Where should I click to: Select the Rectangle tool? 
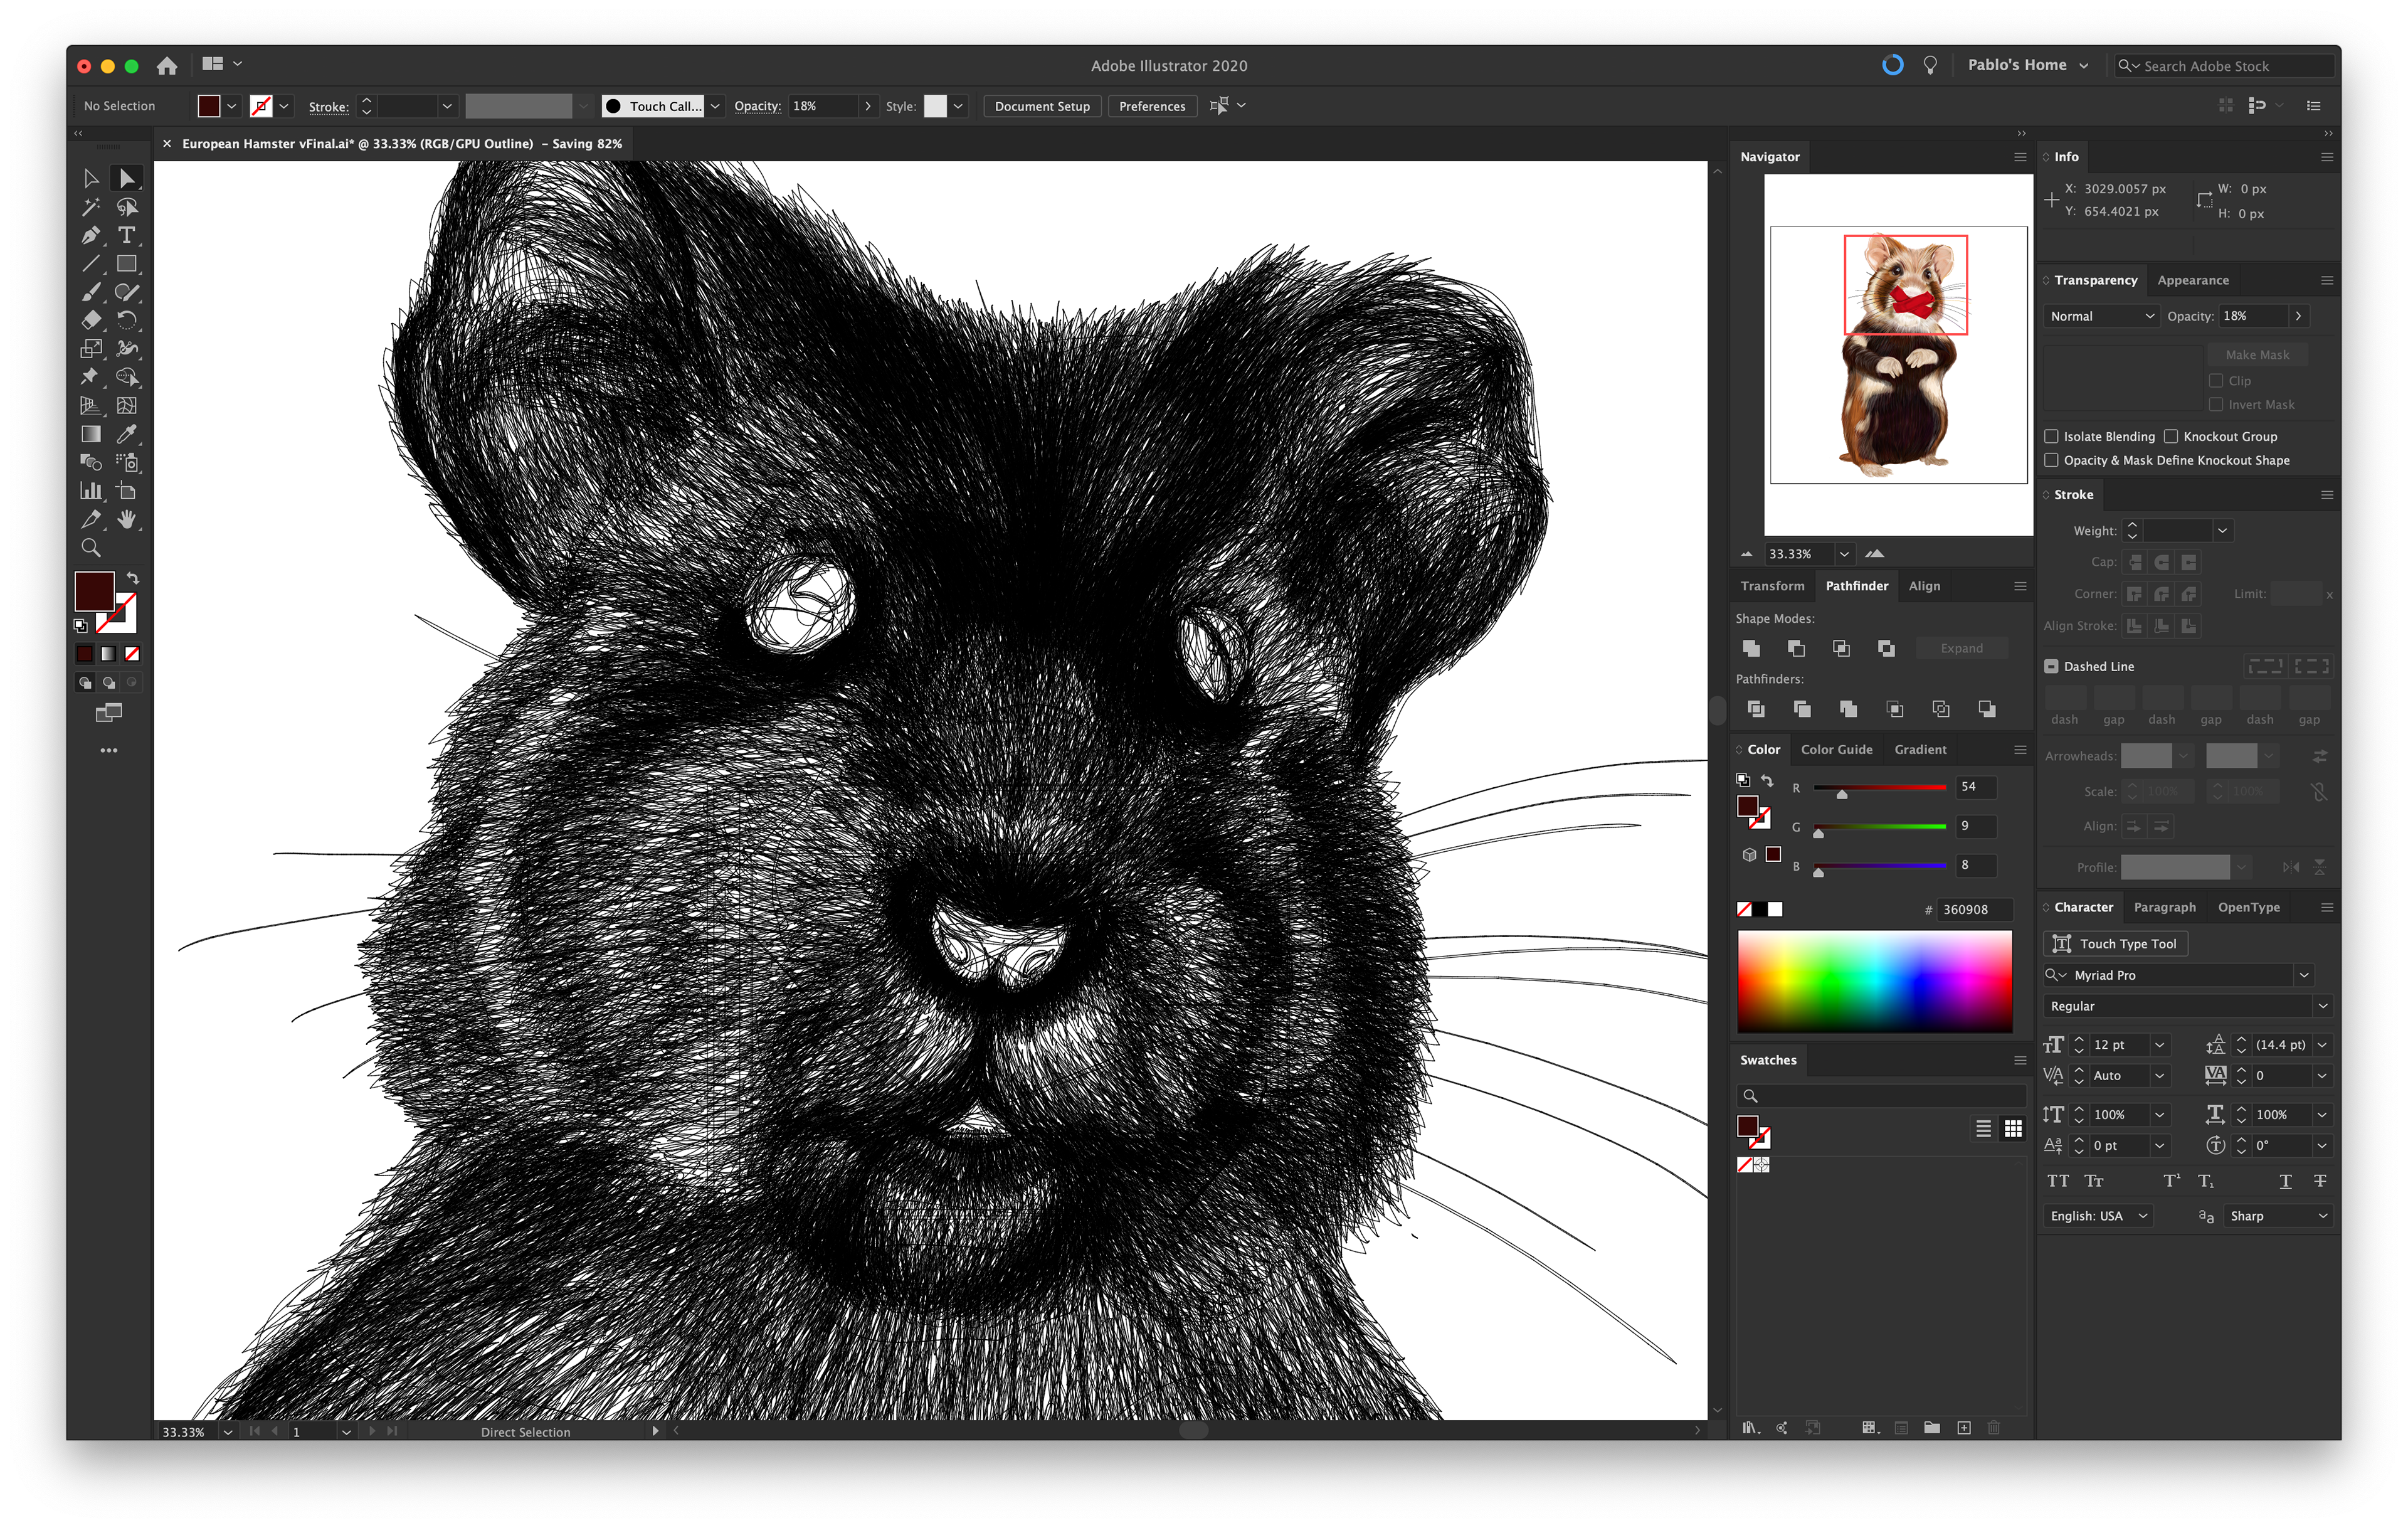tap(127, 264)
